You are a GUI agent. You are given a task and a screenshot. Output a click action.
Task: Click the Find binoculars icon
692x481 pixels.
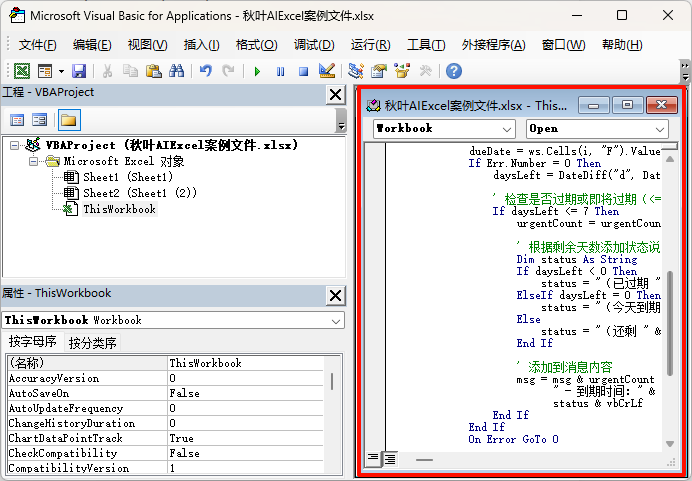click(x=177, y=71)
